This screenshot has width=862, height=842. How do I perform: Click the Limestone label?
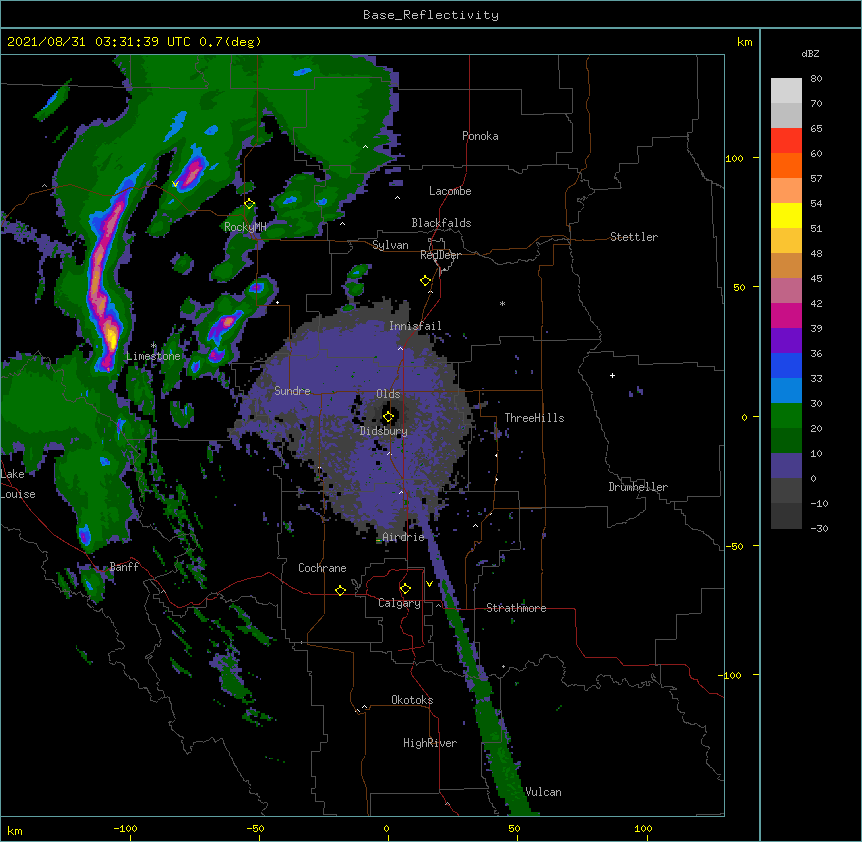pyautogui.click(x=153, y=356)
